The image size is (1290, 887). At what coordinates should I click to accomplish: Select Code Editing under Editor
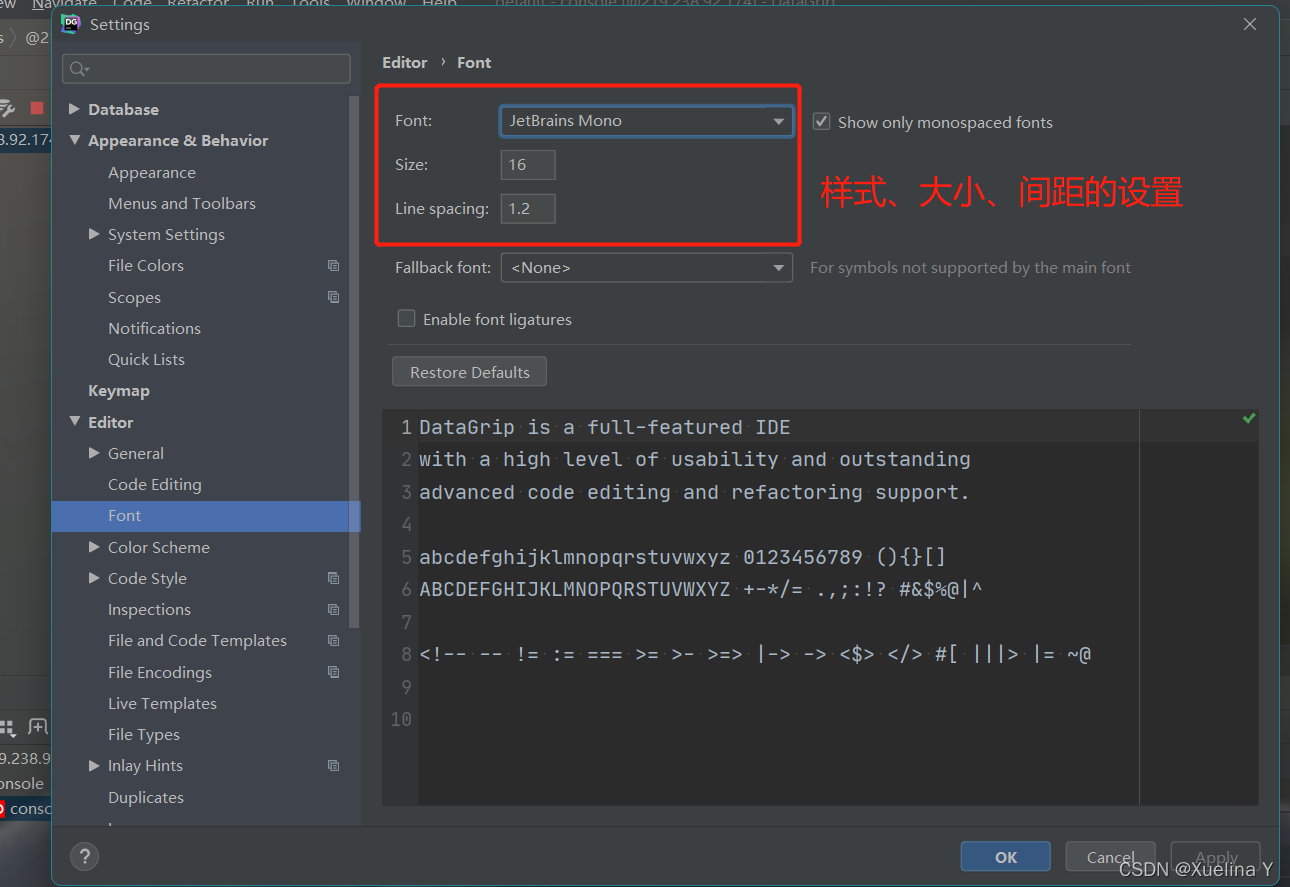click(x=155, y=484)
